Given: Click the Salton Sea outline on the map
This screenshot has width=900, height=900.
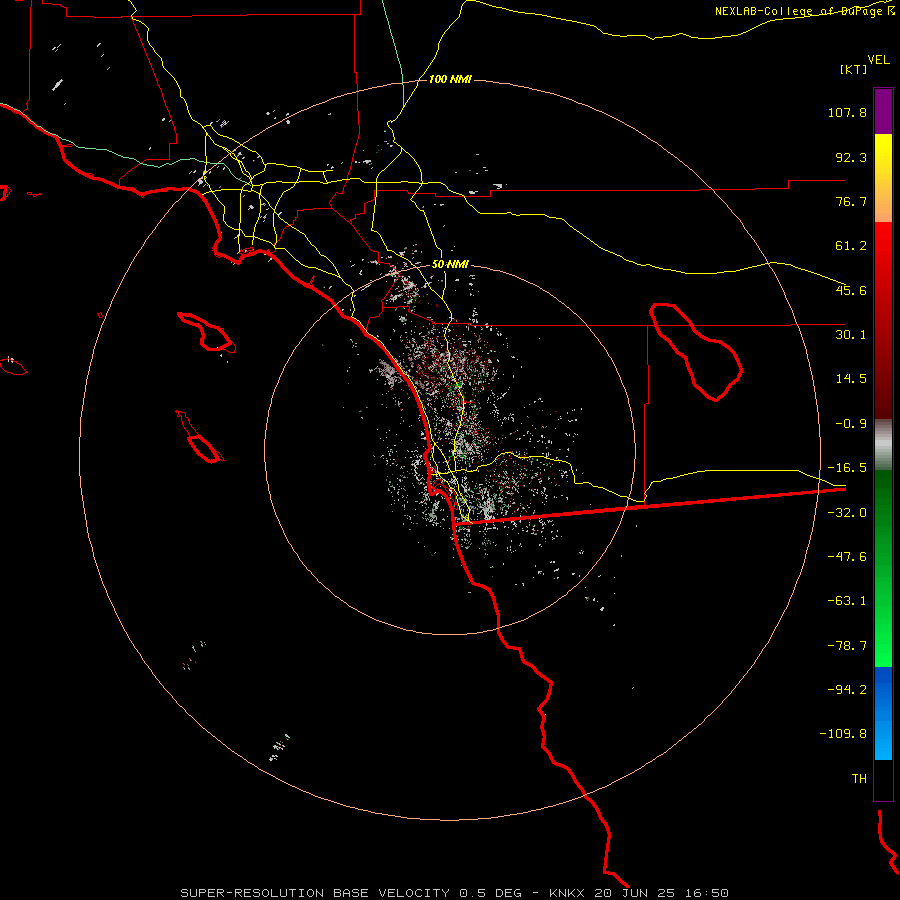Looking at the screenshot, I should [x=696, y=351].
